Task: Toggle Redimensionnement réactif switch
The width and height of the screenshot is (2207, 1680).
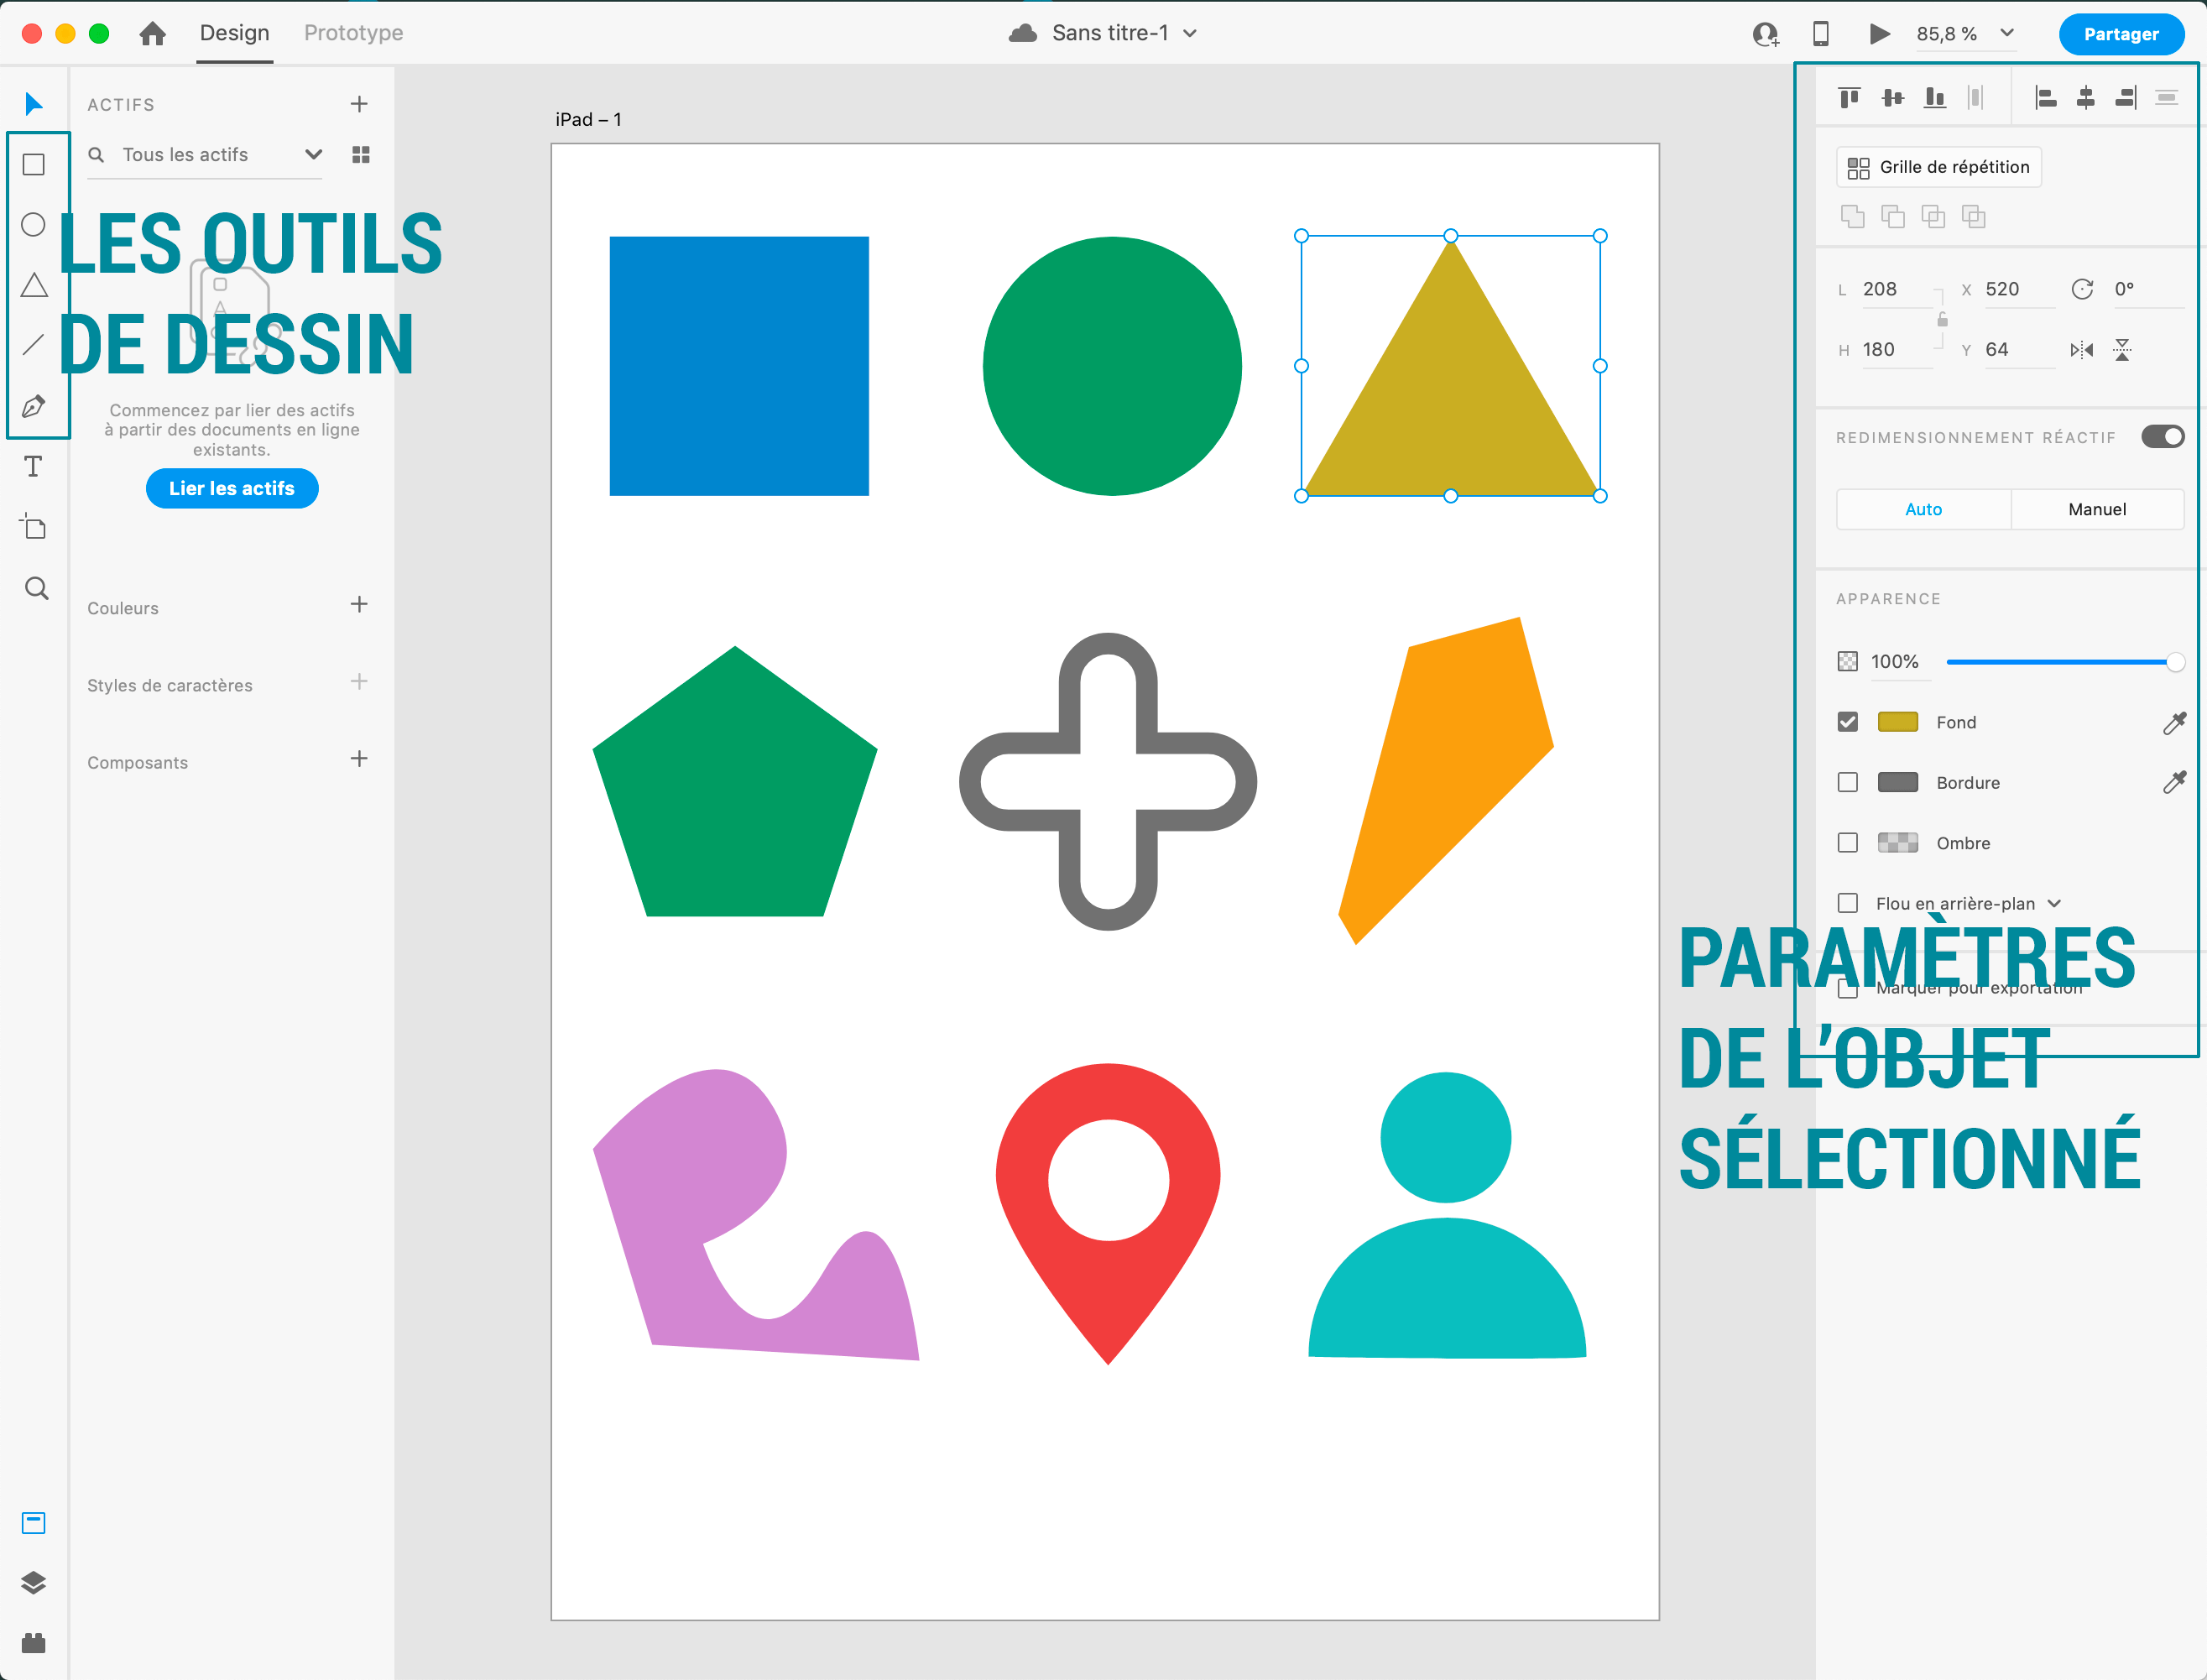Action: click(2163, 437)
